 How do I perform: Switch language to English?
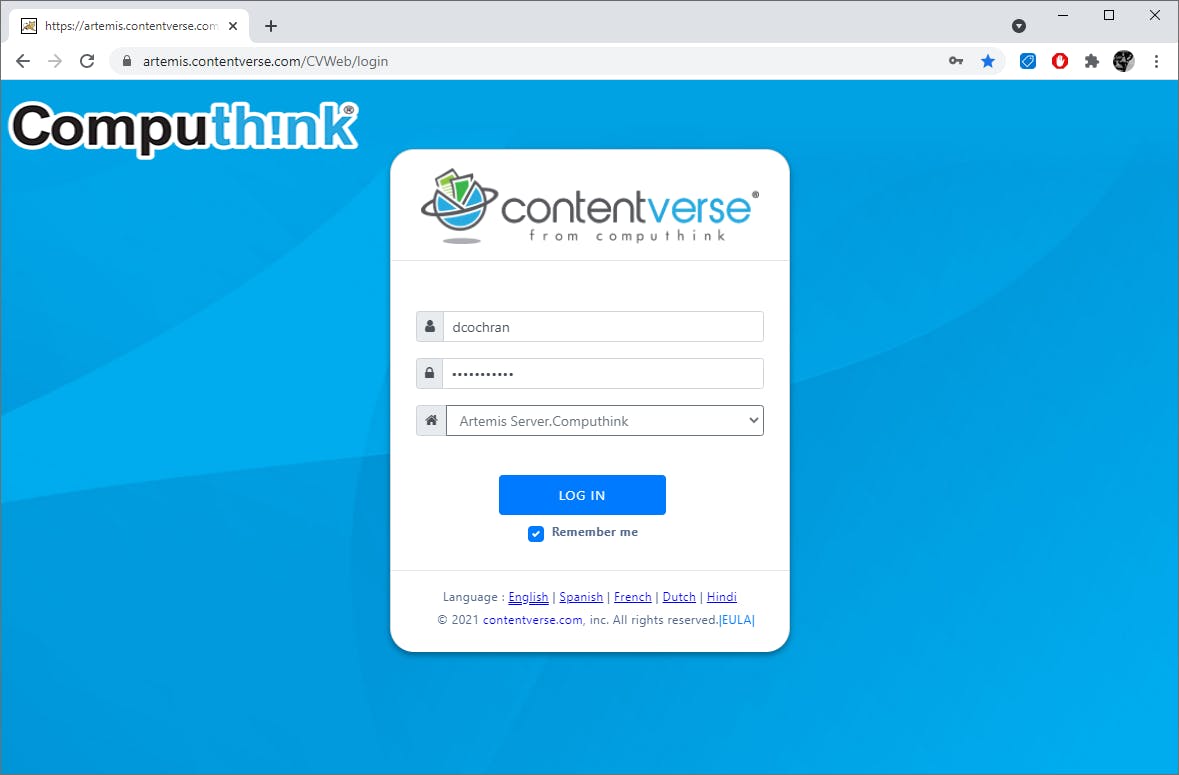pos(528,597)
